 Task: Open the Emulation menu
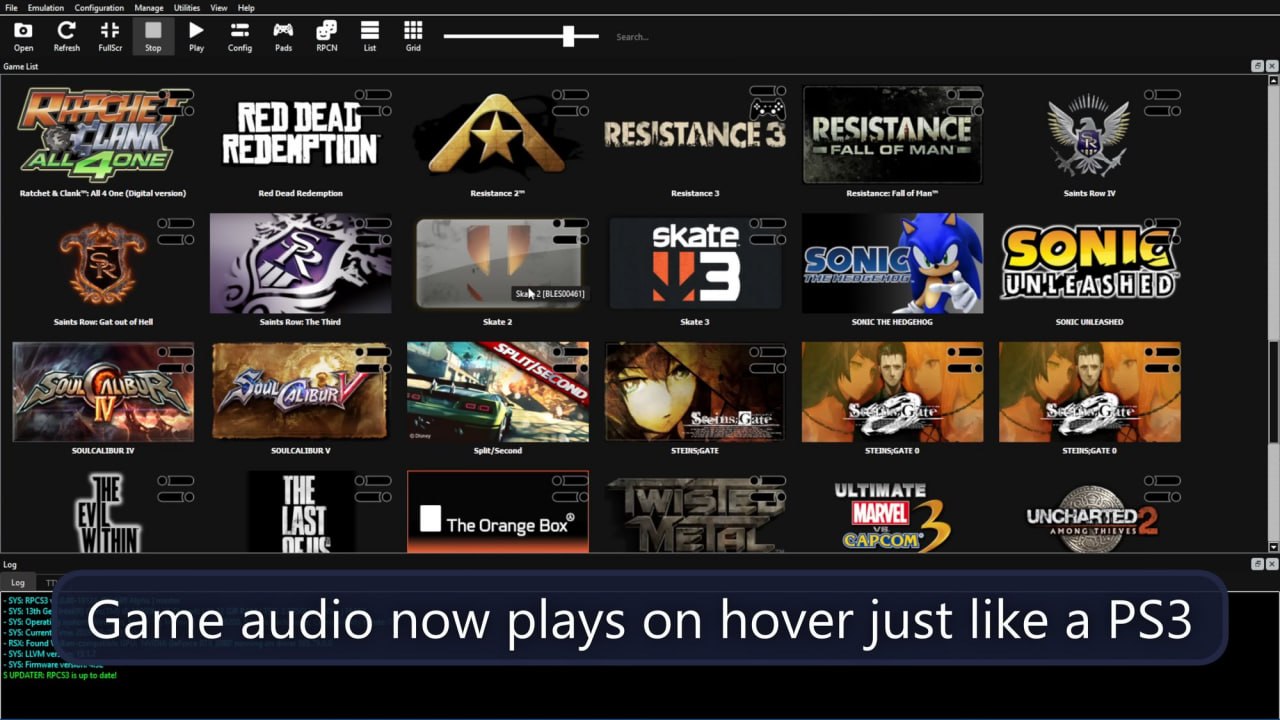(46, 8)
